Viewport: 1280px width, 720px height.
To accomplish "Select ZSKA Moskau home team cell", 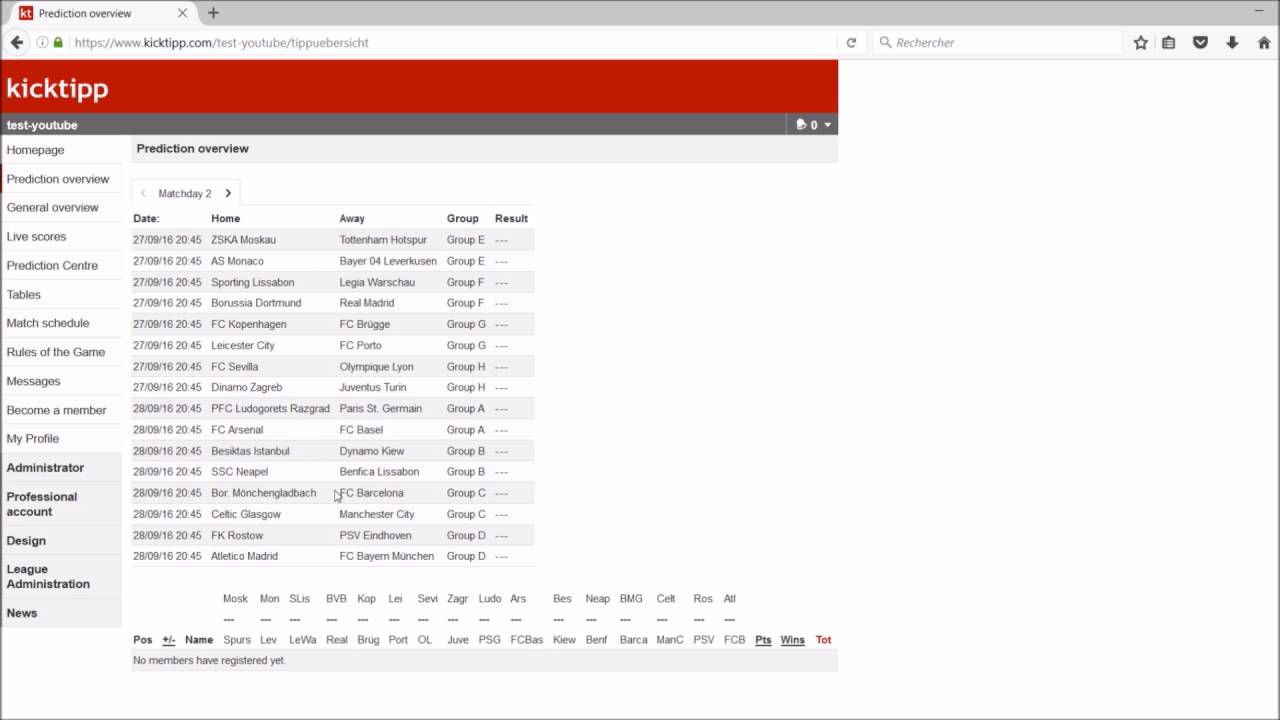I will (243, 240).
